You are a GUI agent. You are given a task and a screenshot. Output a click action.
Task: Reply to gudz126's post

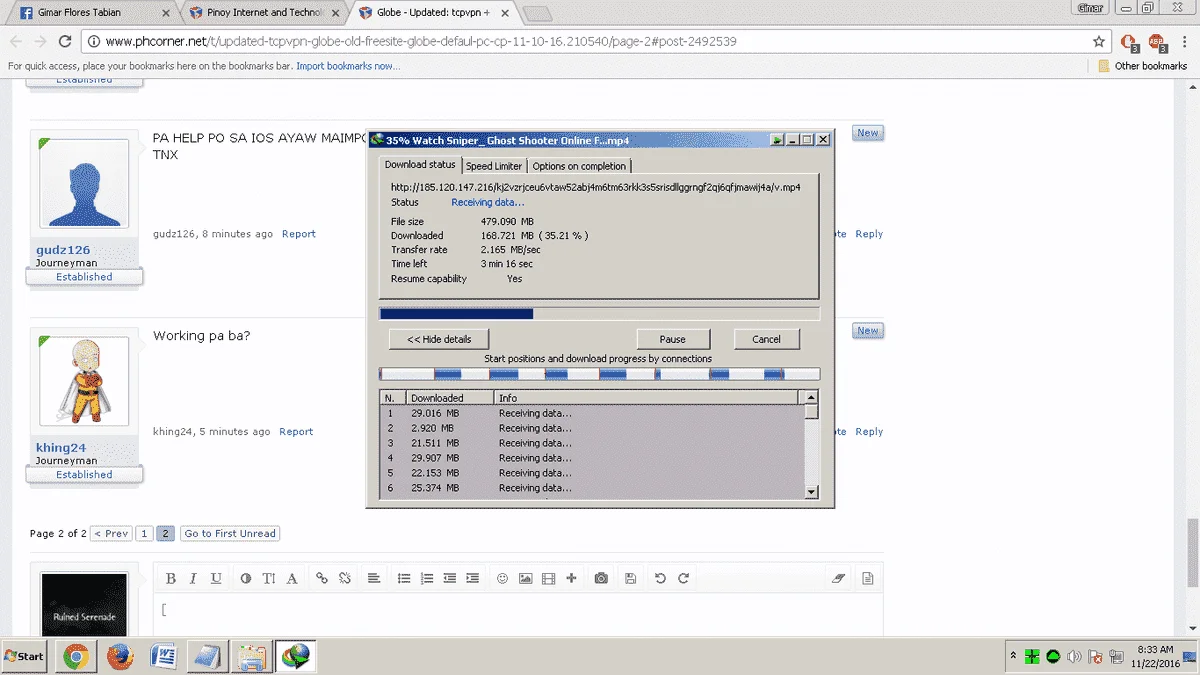pos(869,234)
